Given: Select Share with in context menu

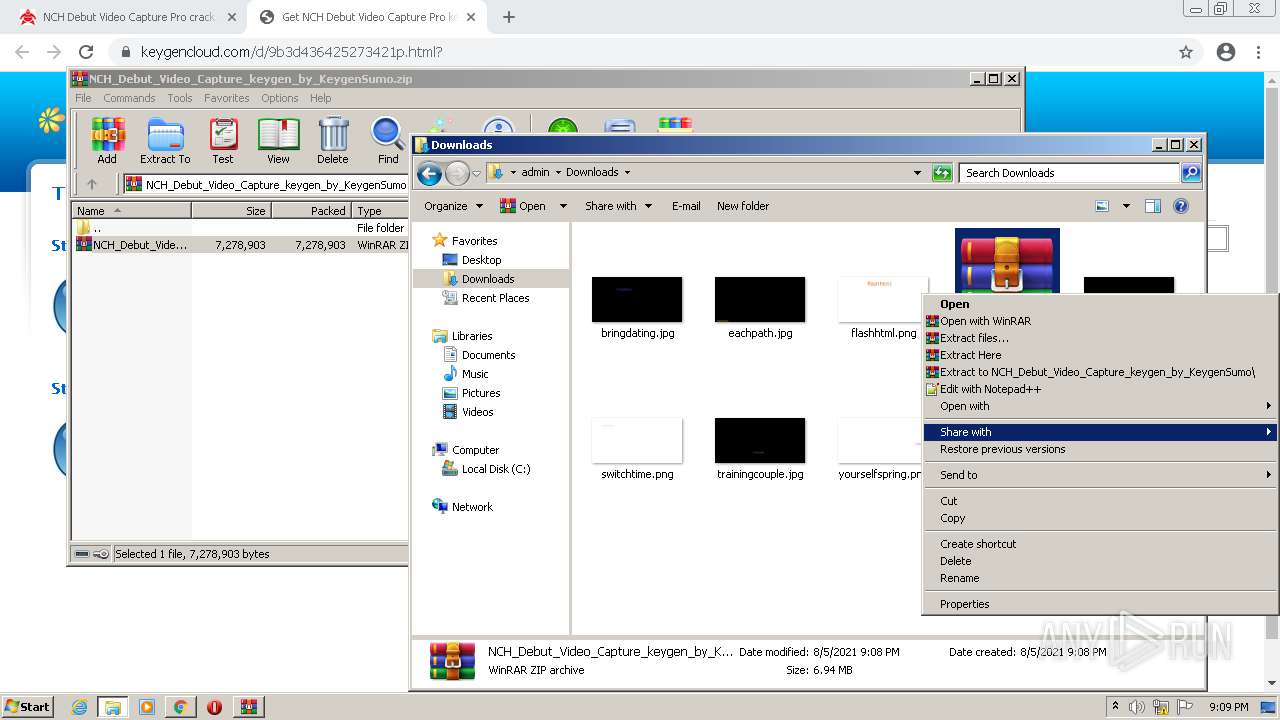Looking at the screenshot, I should coord(1100,432).
